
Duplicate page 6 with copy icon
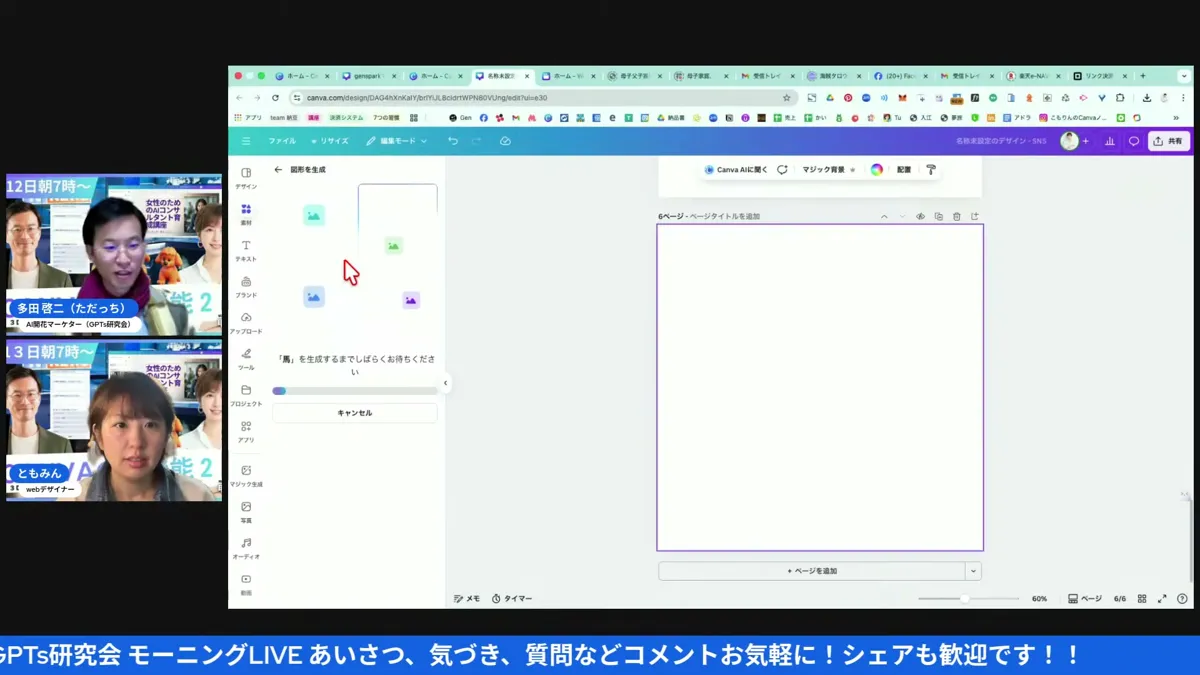click(x=938, y=216)
